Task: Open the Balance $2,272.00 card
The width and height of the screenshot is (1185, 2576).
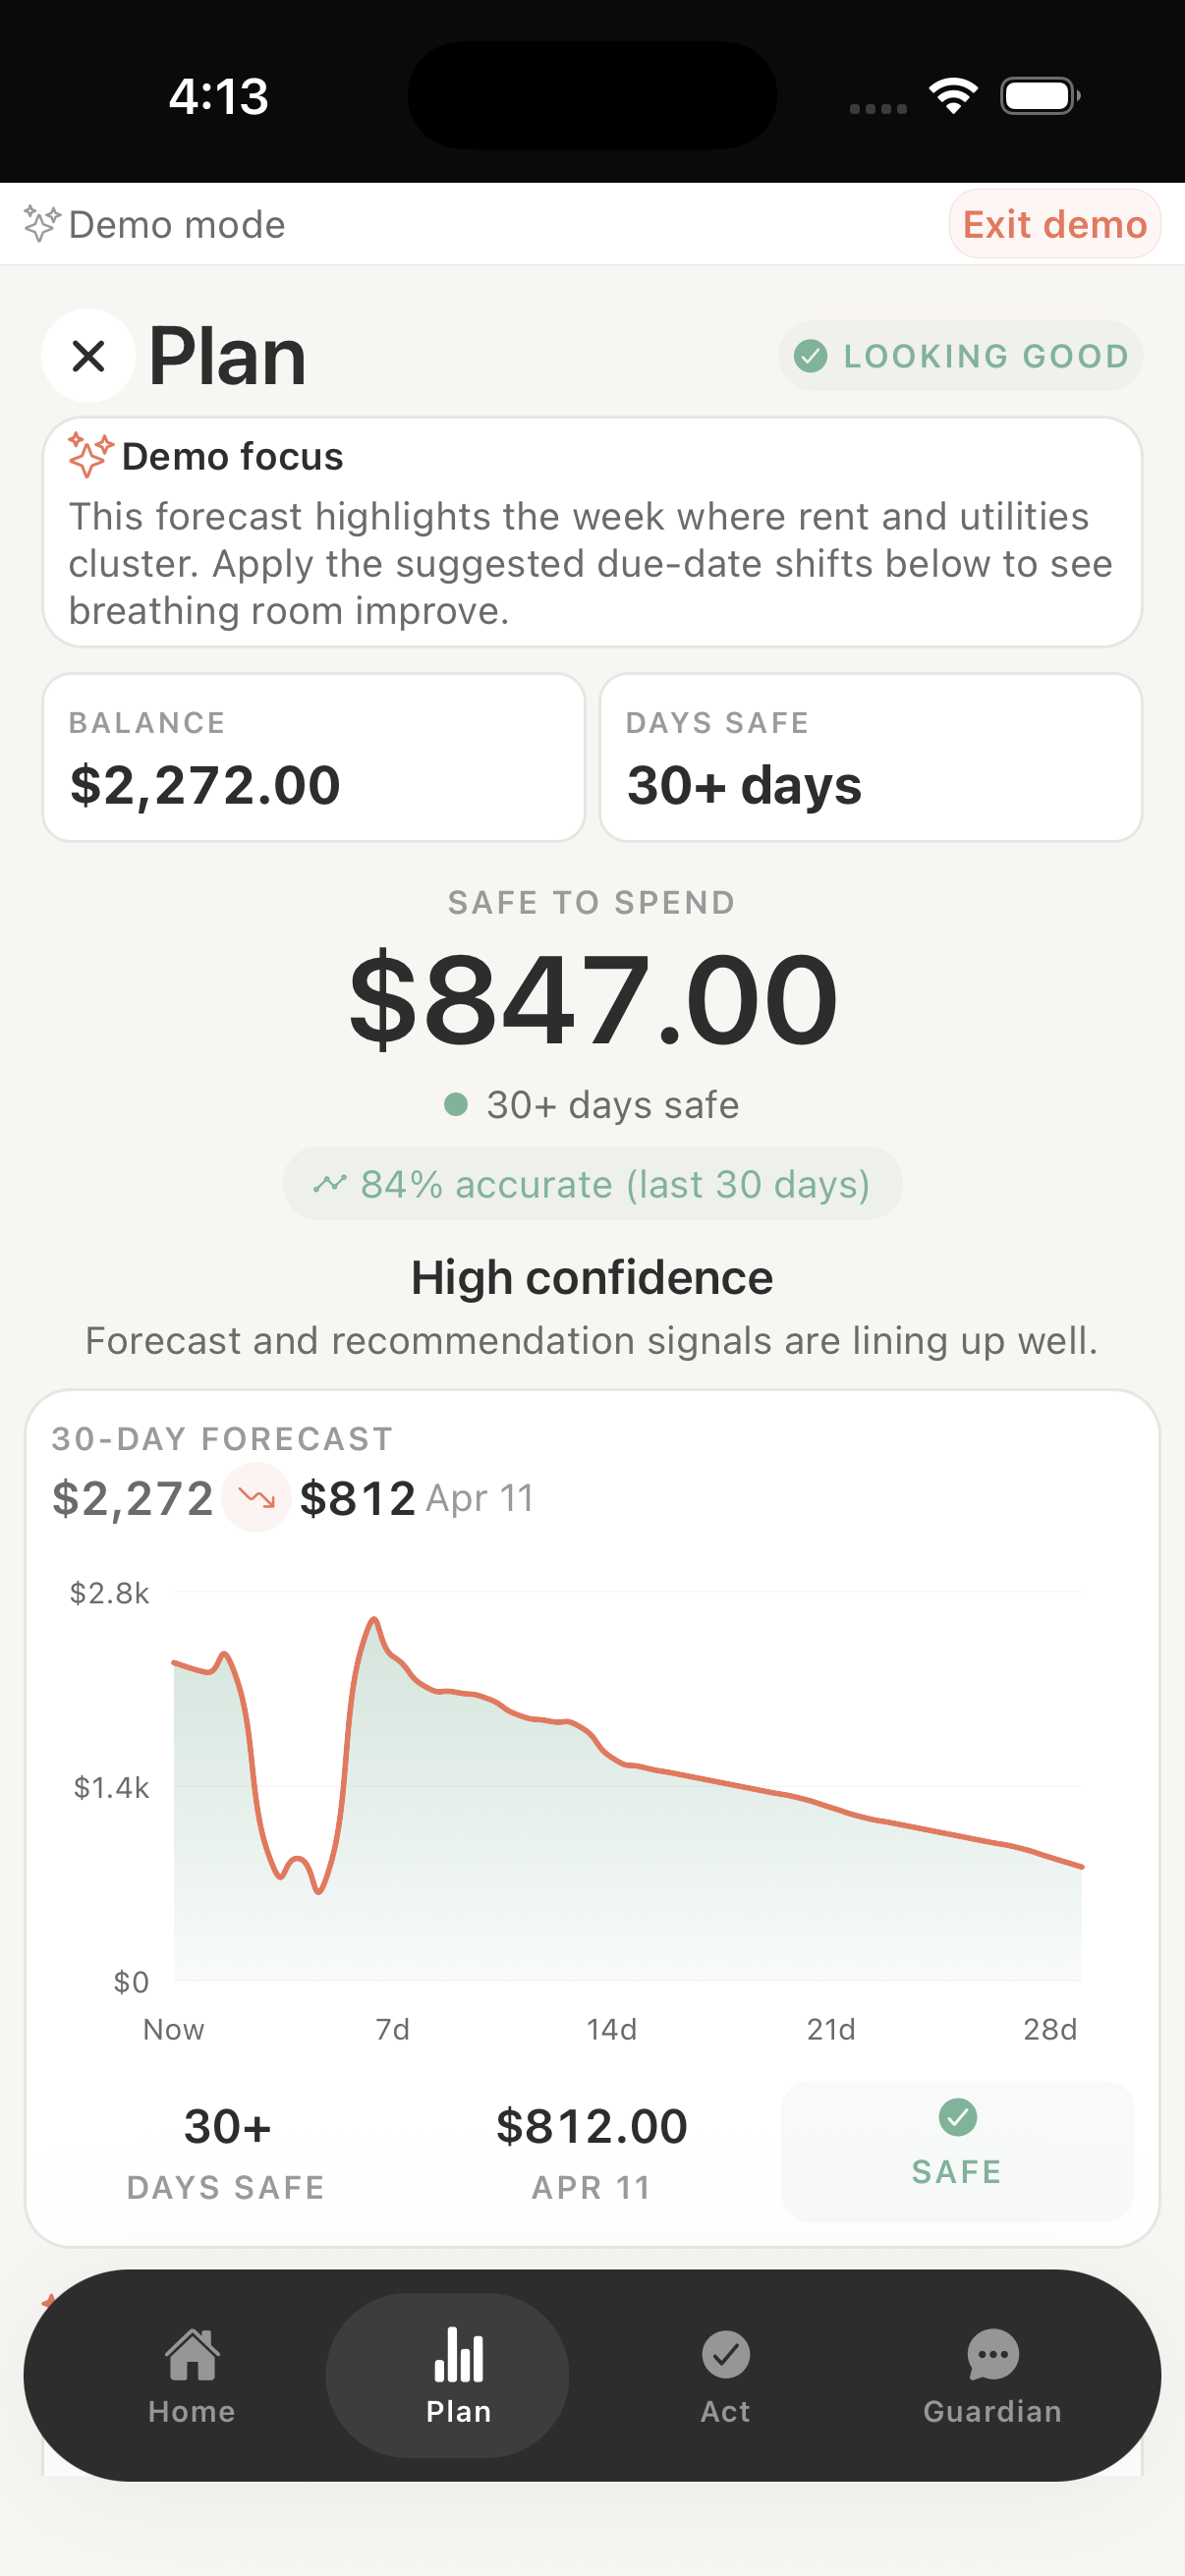Action: [313, 757]
